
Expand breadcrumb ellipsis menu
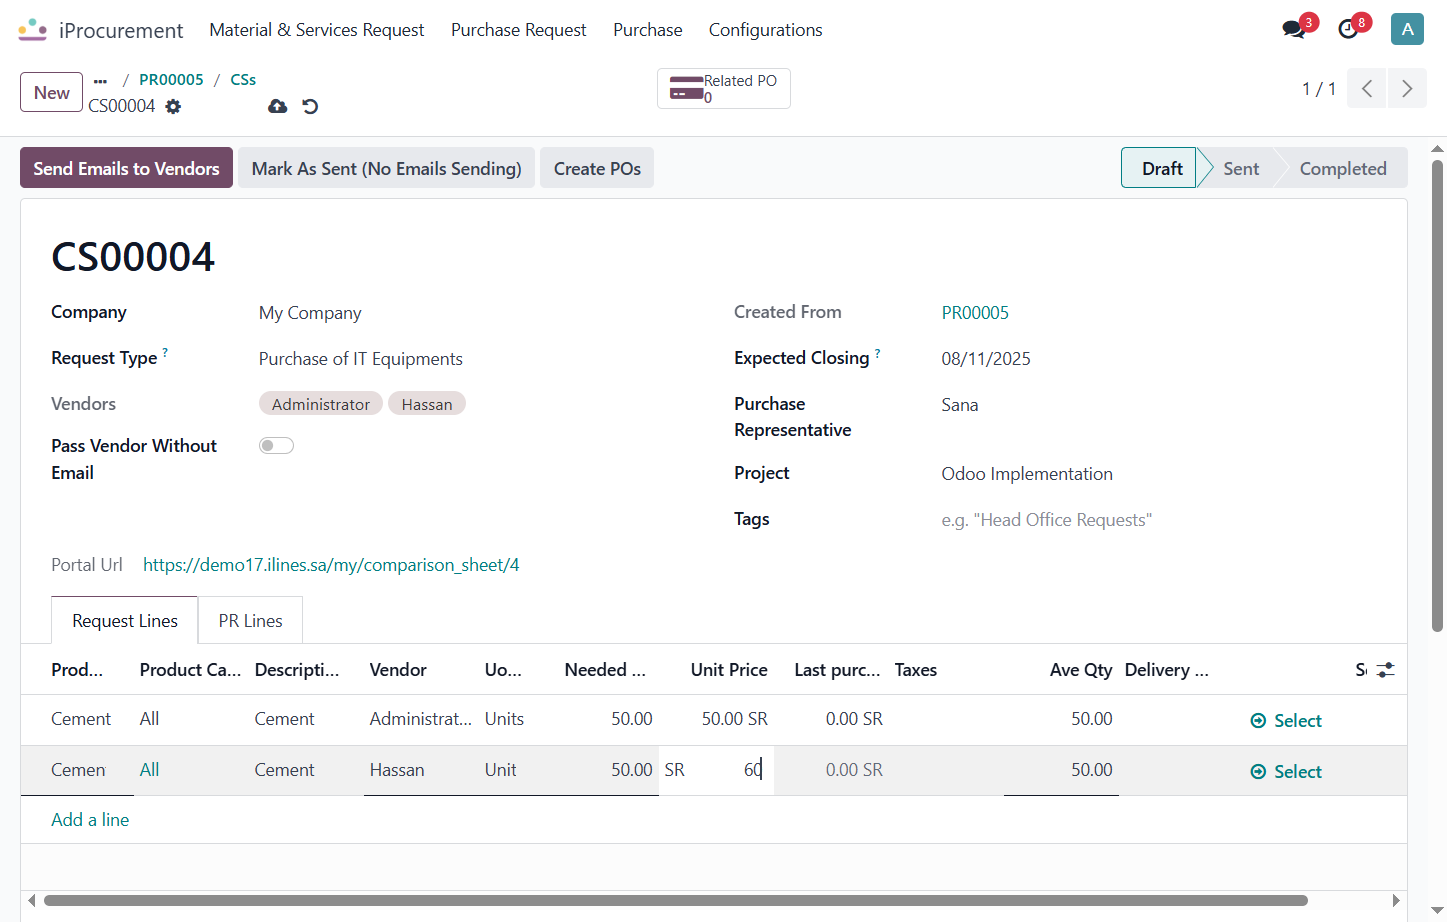coord(100,80)
